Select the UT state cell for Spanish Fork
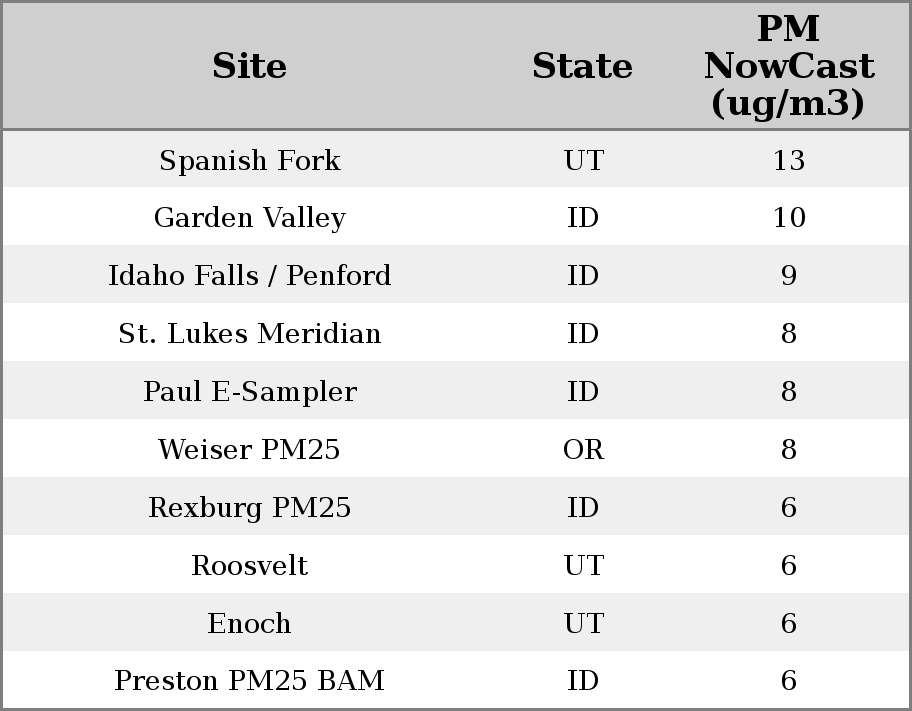This screenshot has height=711, width=912. pos(583,160)
